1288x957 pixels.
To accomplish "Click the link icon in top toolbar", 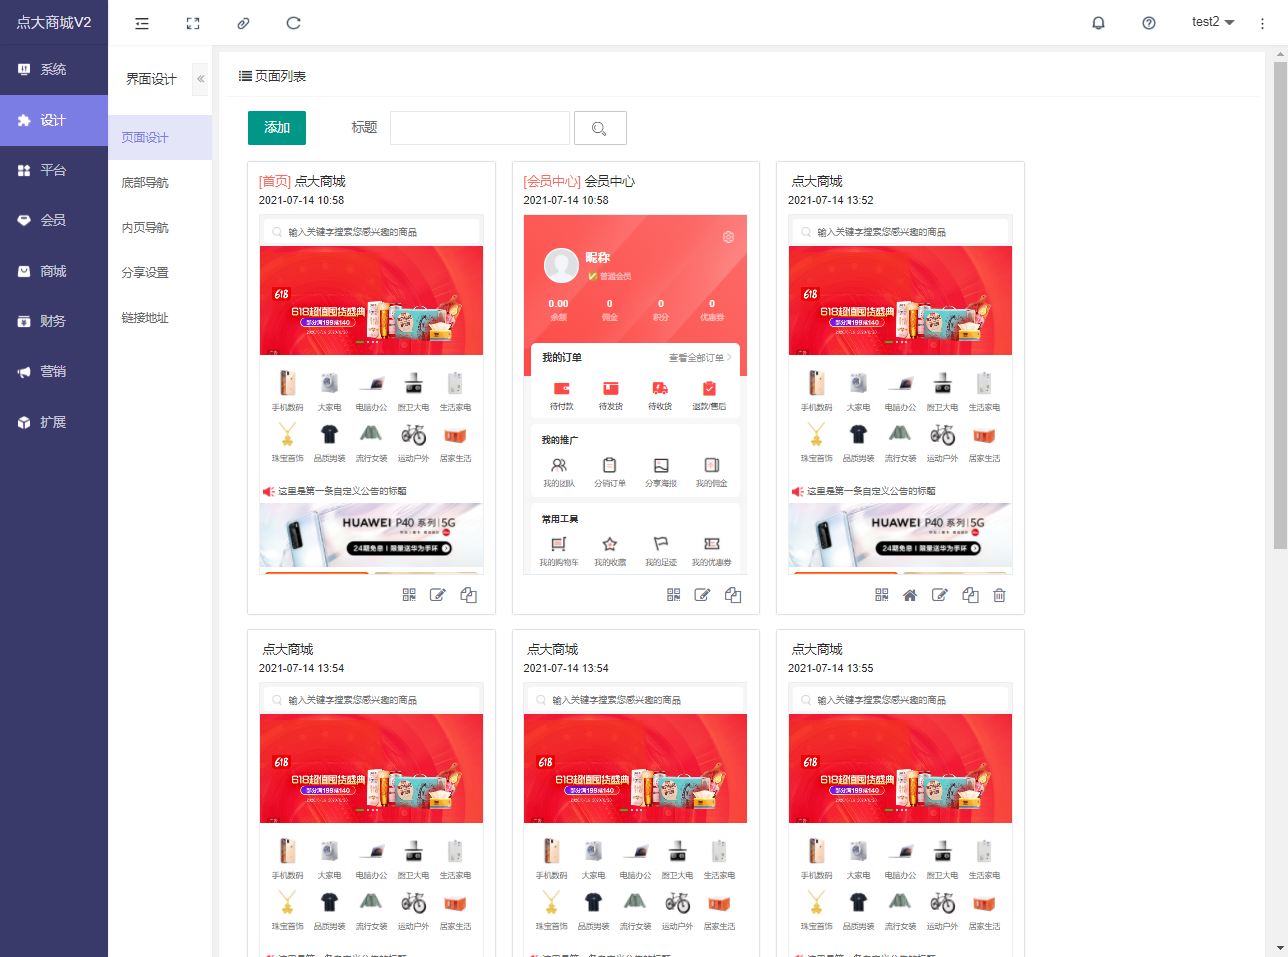I will coord(243,23).
